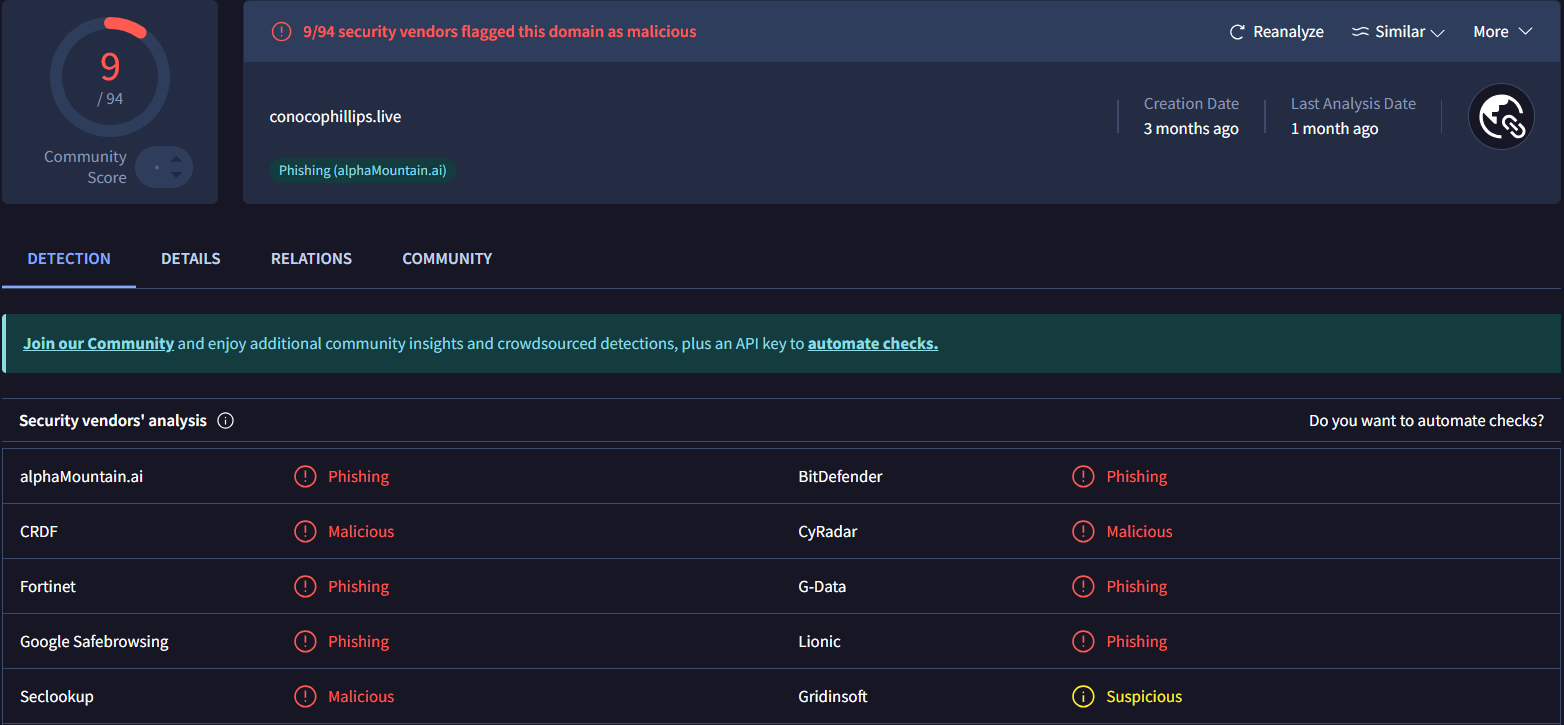Click Seclookup Malicious warning icon
The image size is (1564, 725).
tap(305, 697)
